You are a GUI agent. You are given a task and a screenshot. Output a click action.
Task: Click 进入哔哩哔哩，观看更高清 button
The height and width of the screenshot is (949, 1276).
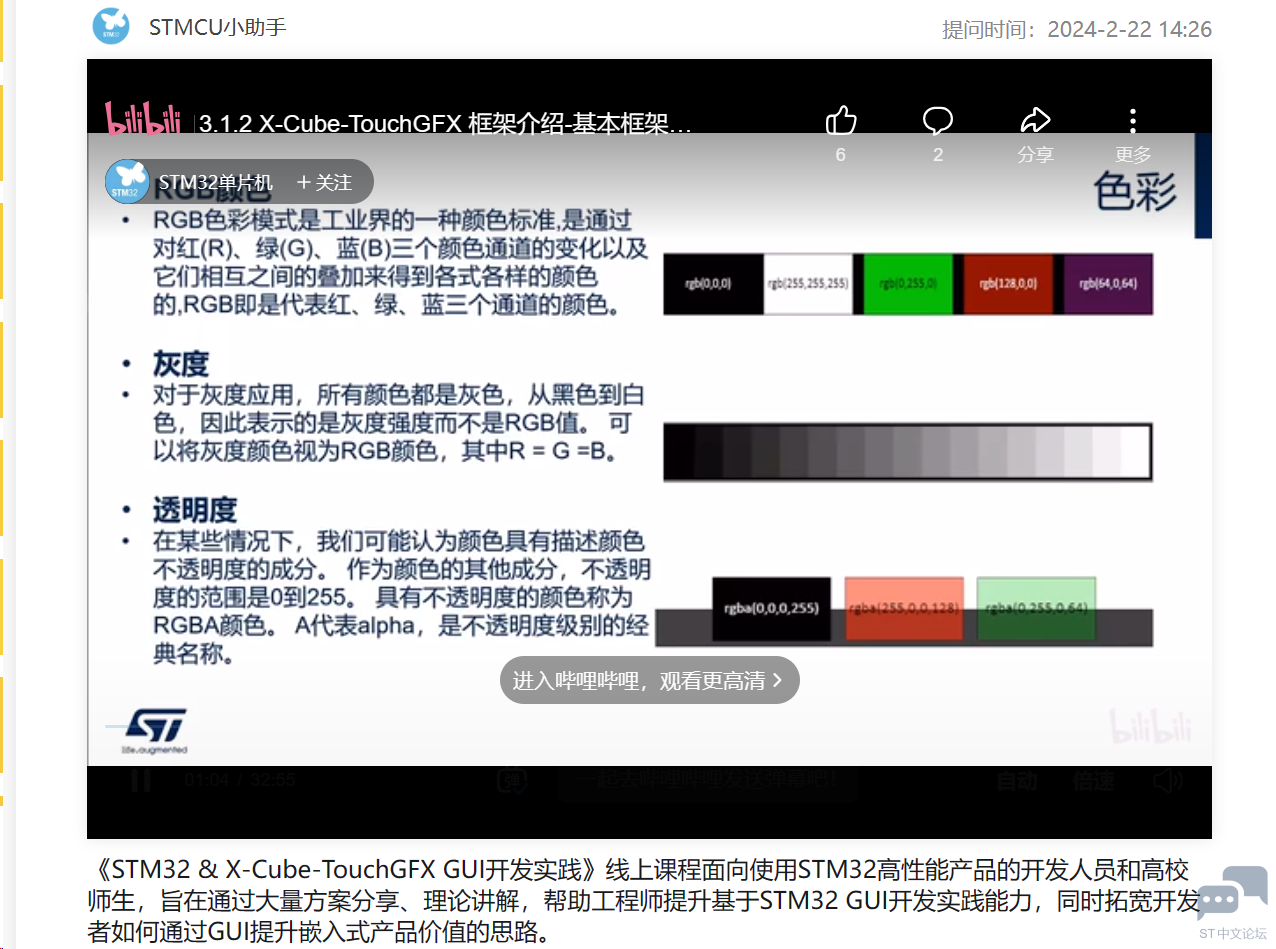pyautogui.click(x=649, y=680)
